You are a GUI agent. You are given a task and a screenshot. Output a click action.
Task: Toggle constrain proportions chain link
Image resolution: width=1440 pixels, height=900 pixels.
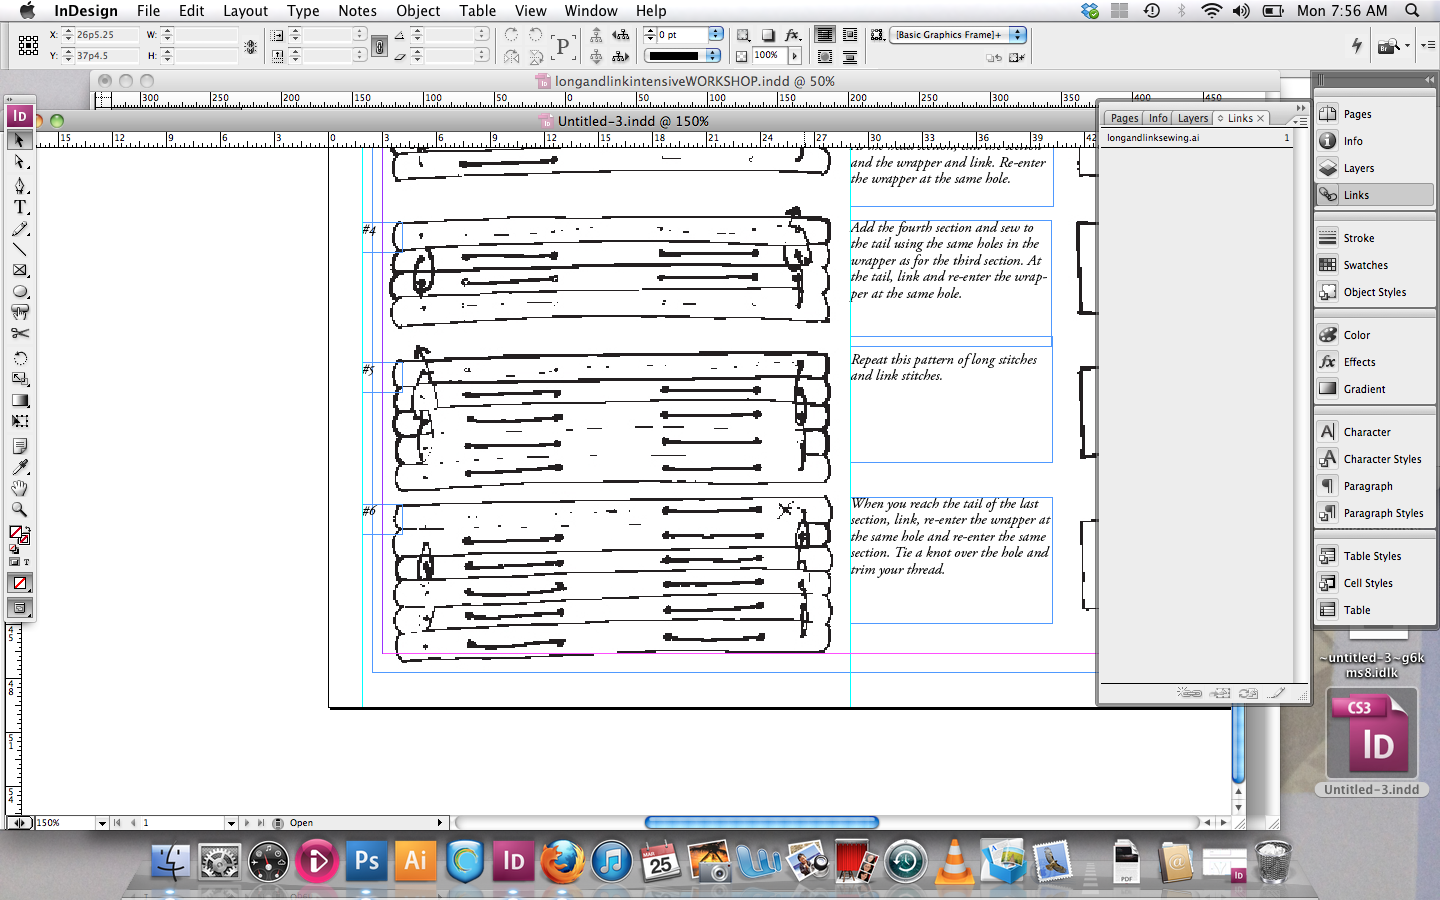click(x=379, y=46)
